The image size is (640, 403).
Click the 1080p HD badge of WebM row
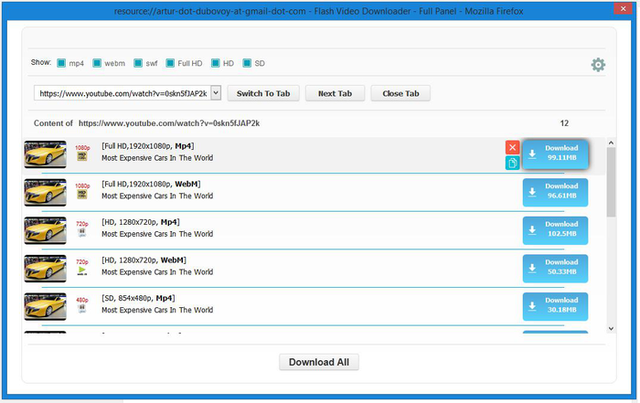82,191
